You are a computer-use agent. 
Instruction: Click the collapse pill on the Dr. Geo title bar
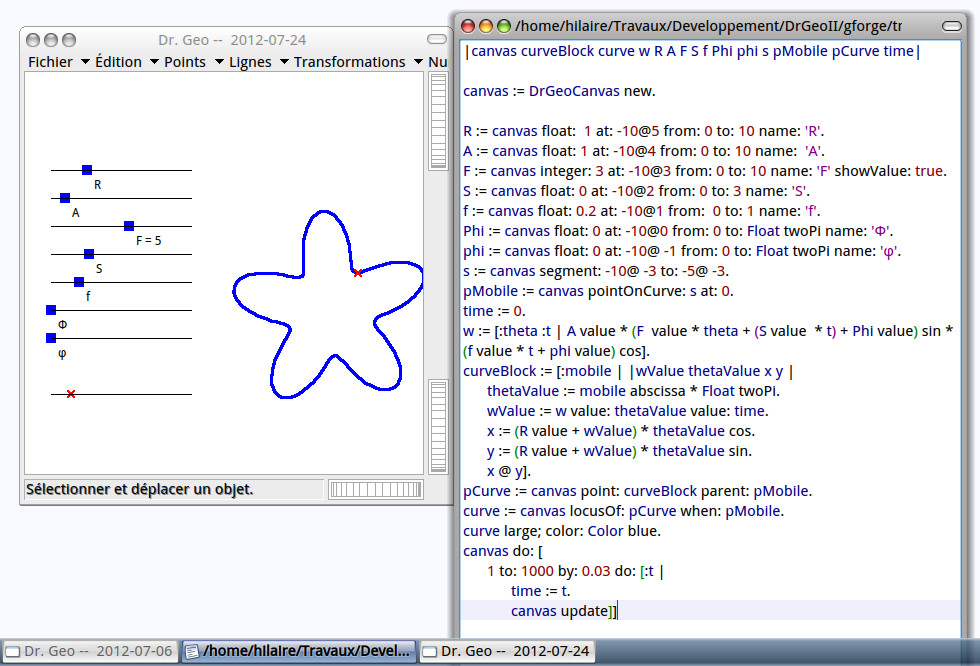click(x=437, y=39)
